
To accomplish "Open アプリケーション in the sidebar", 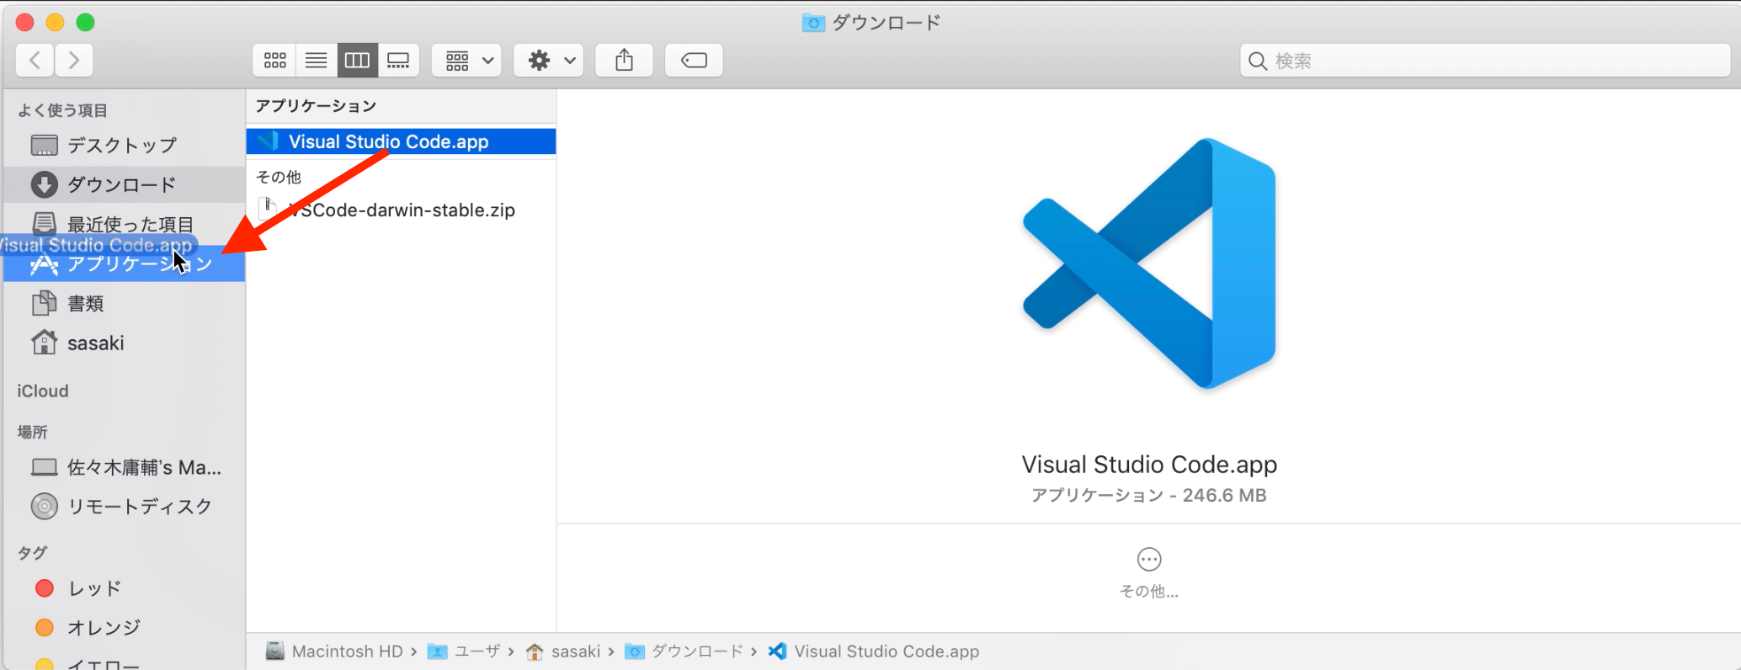I will point(124,264).
